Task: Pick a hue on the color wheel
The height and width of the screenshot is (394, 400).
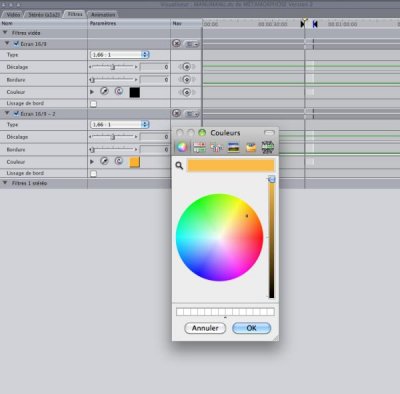Action: coord(219,237)
